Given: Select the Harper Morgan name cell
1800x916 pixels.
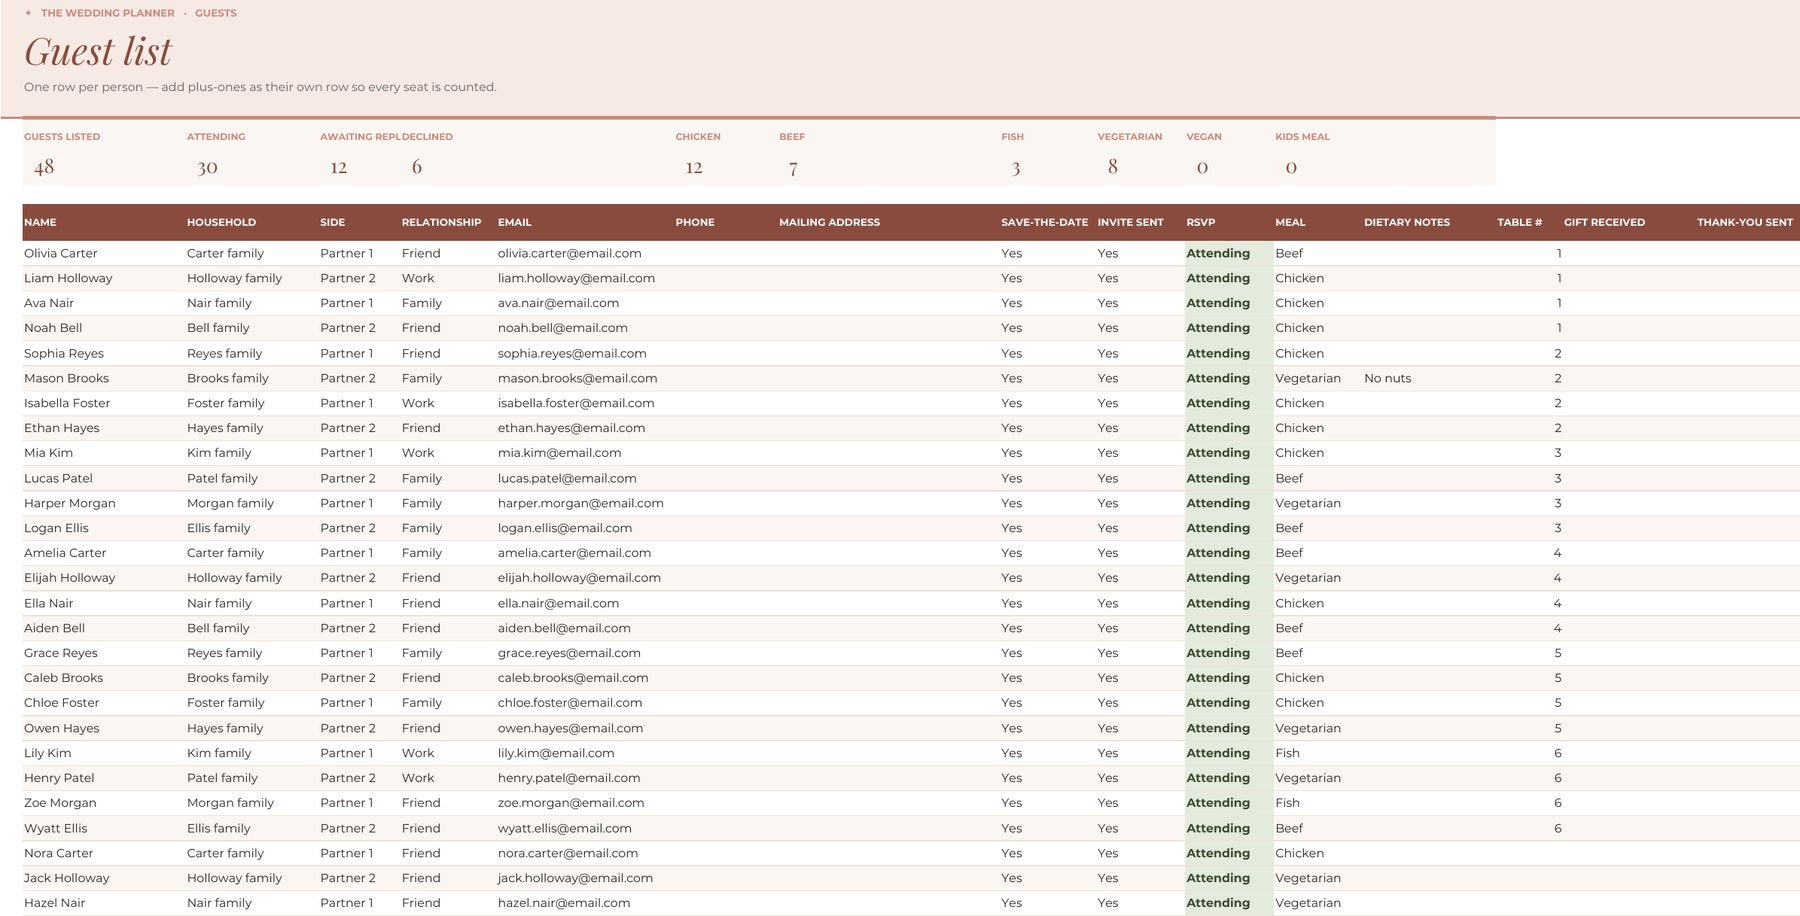Looking at the screenshot, I should click(x=70, y=503).
